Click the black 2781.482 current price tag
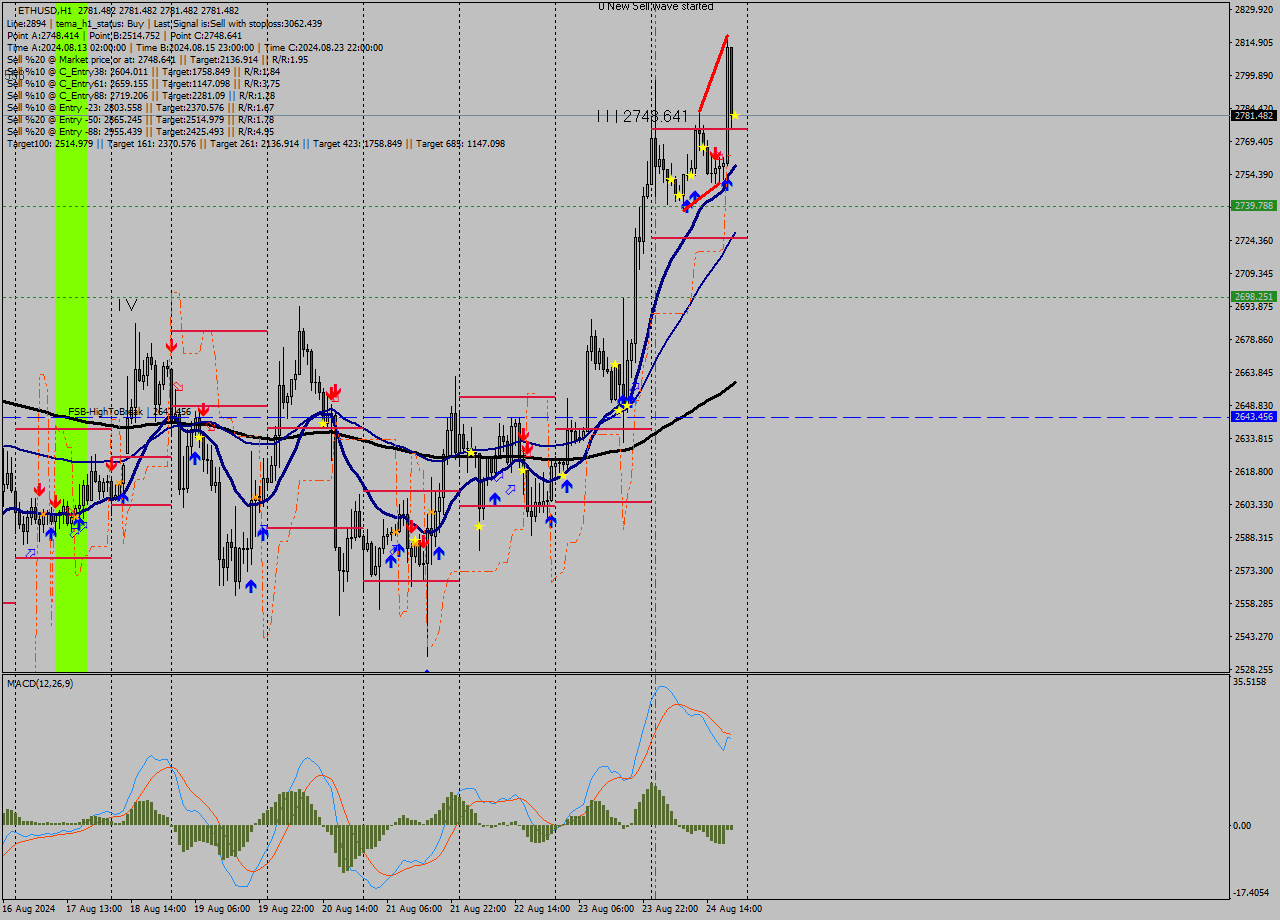 [x=1252, y=115]
